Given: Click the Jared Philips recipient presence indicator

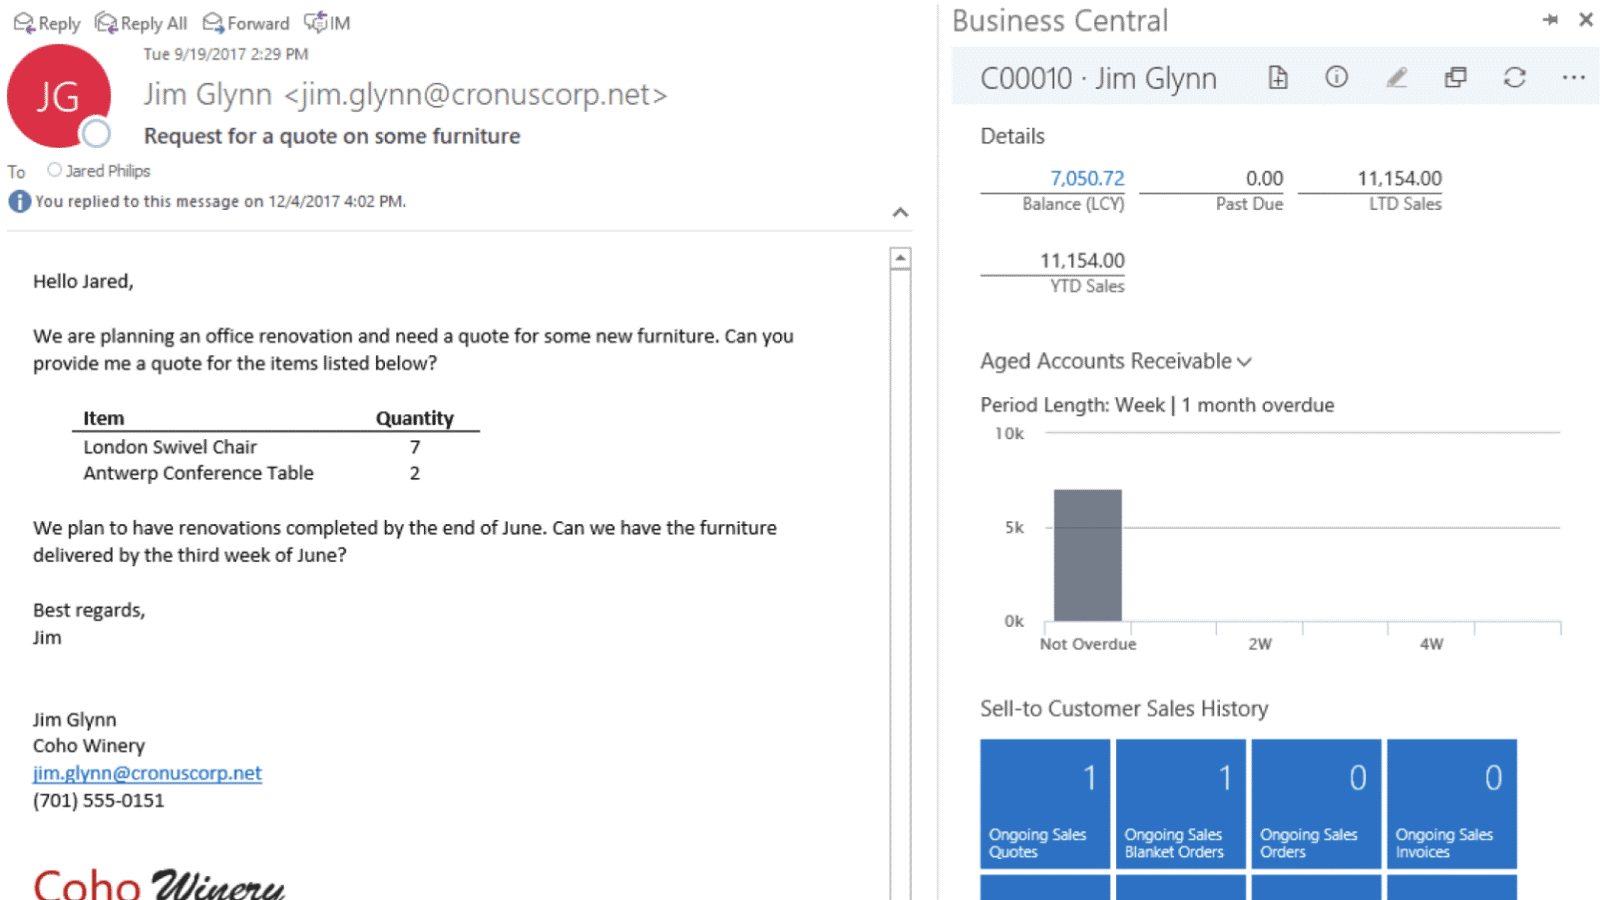Looking at the screenshot, I should tap(55, 170).
